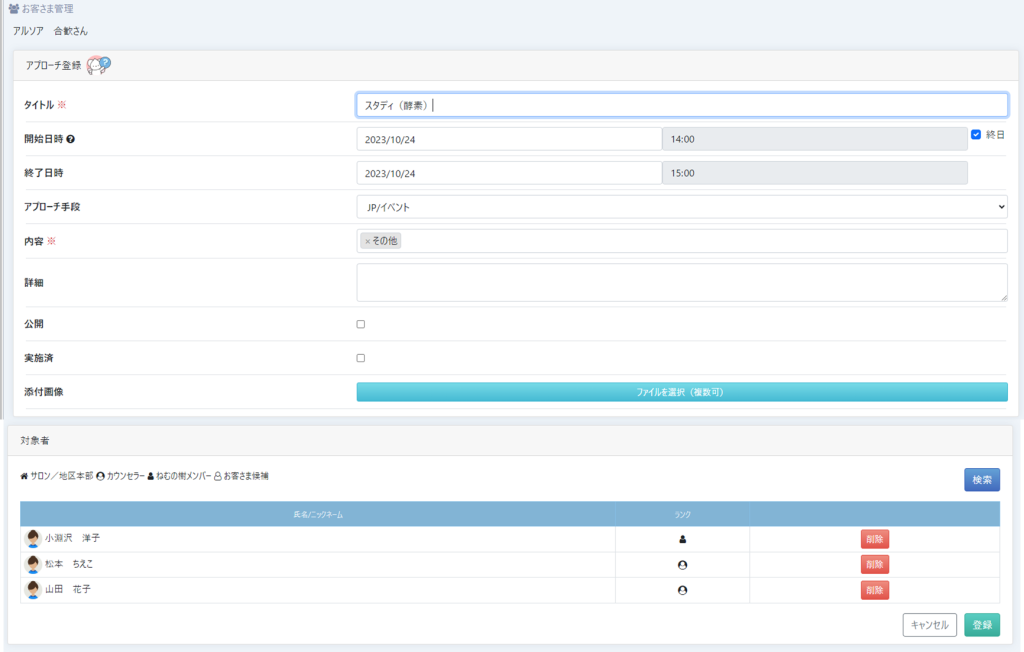Remove the その他 tag using its x

click(367, 241)
